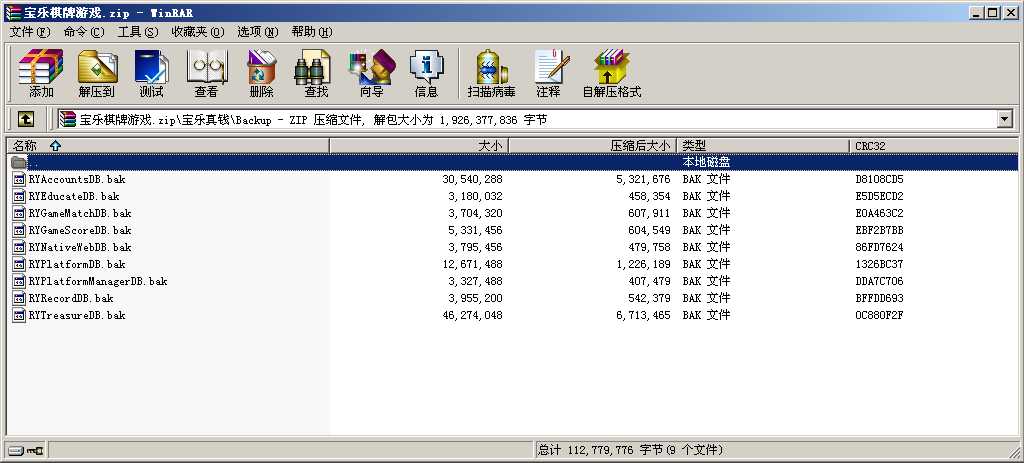The width and height of the screenshot is (1024, 463).
Task: Click the CRC32 value DDA7C706
Action: point(879,281)
